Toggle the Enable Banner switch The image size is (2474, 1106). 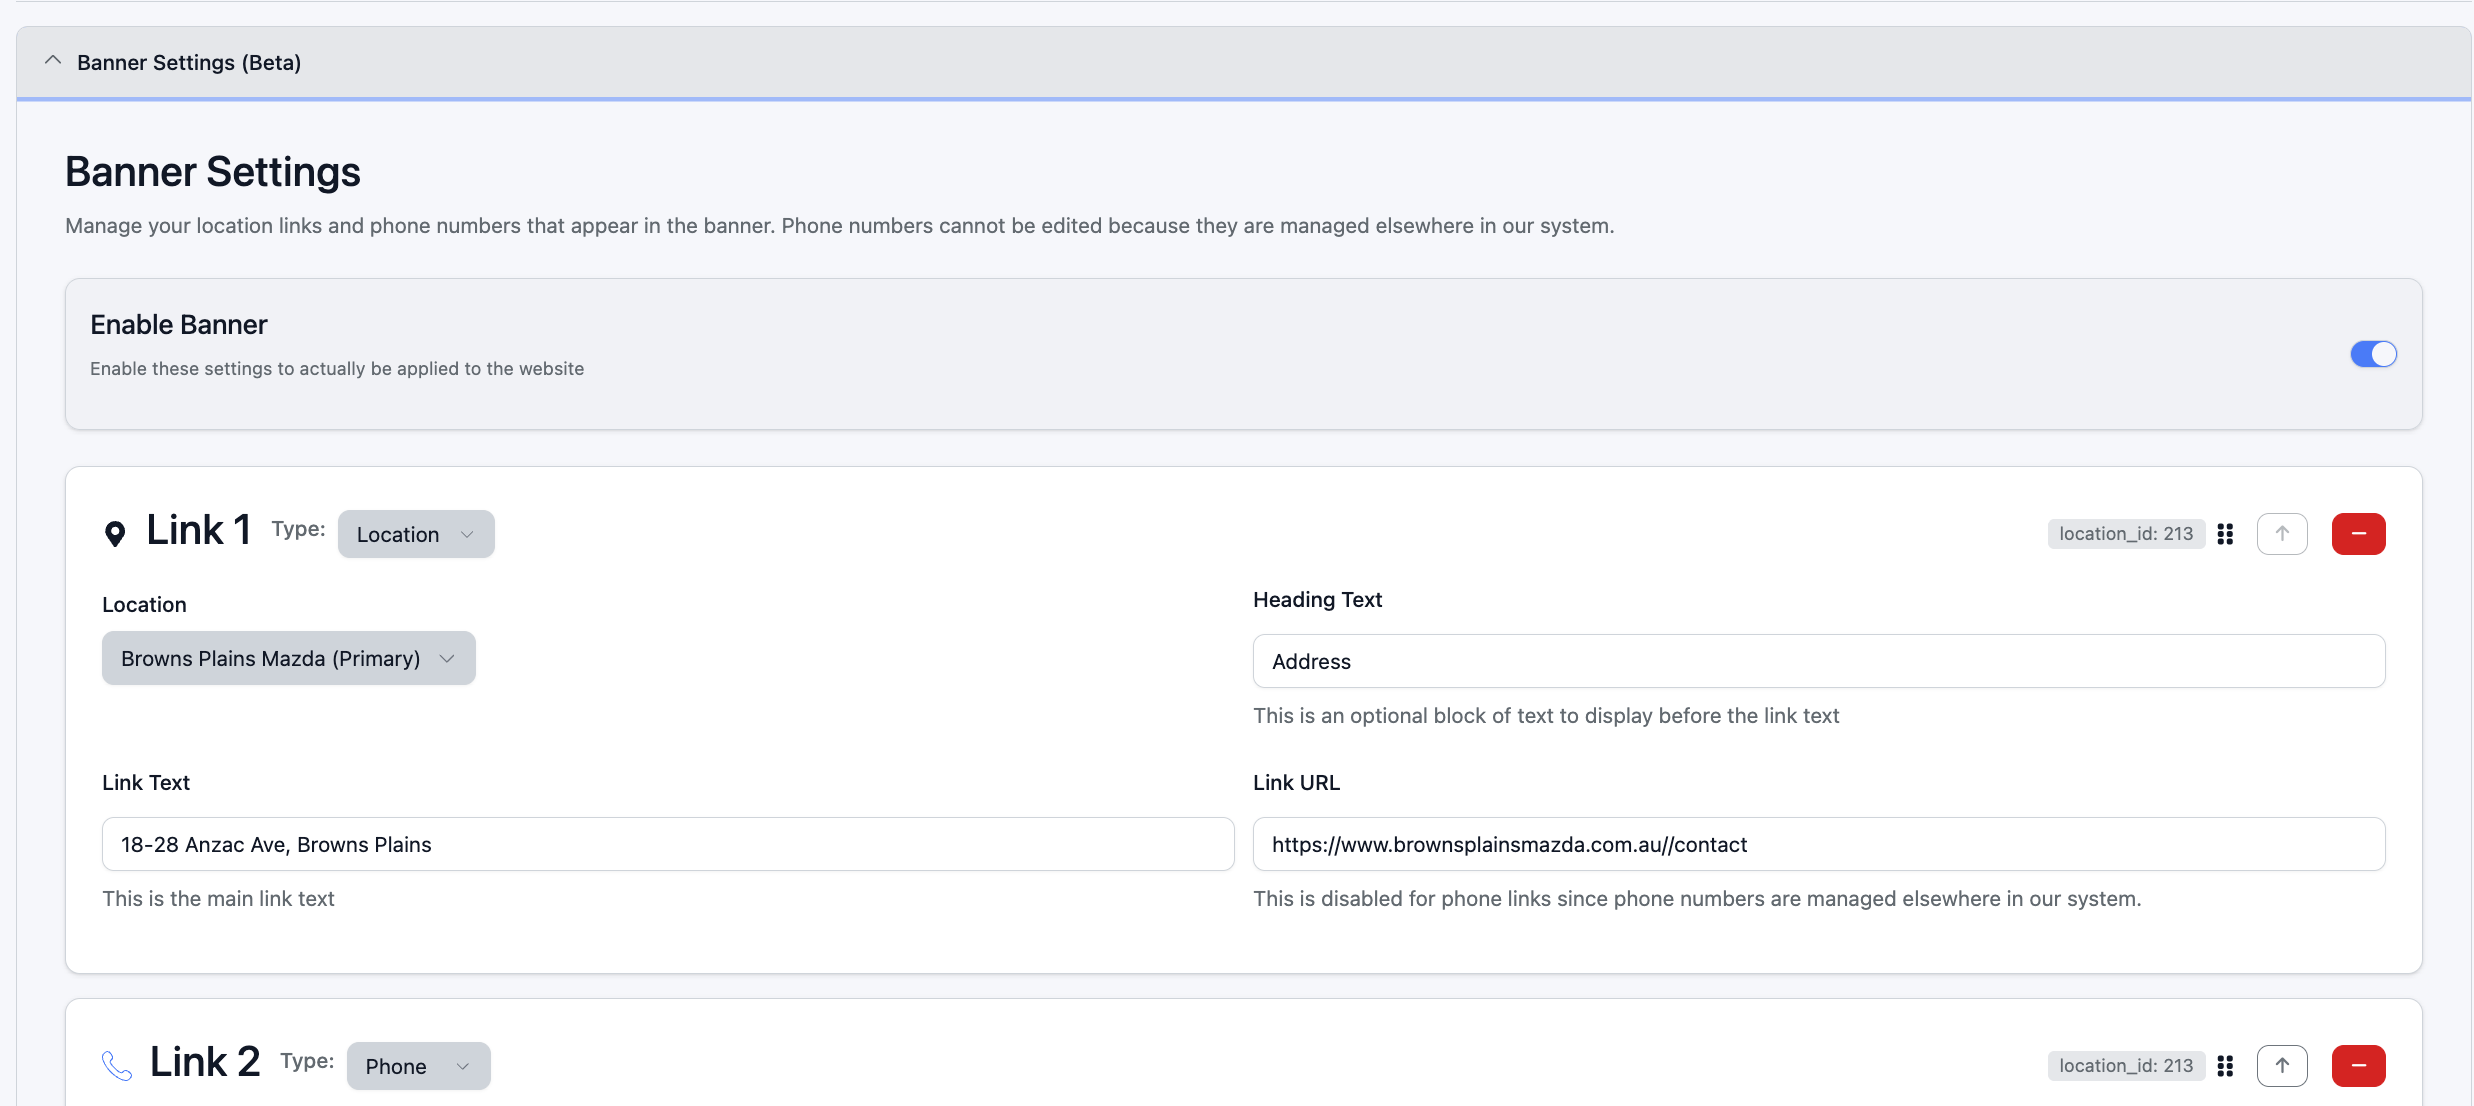click(x=2372, y=354)
